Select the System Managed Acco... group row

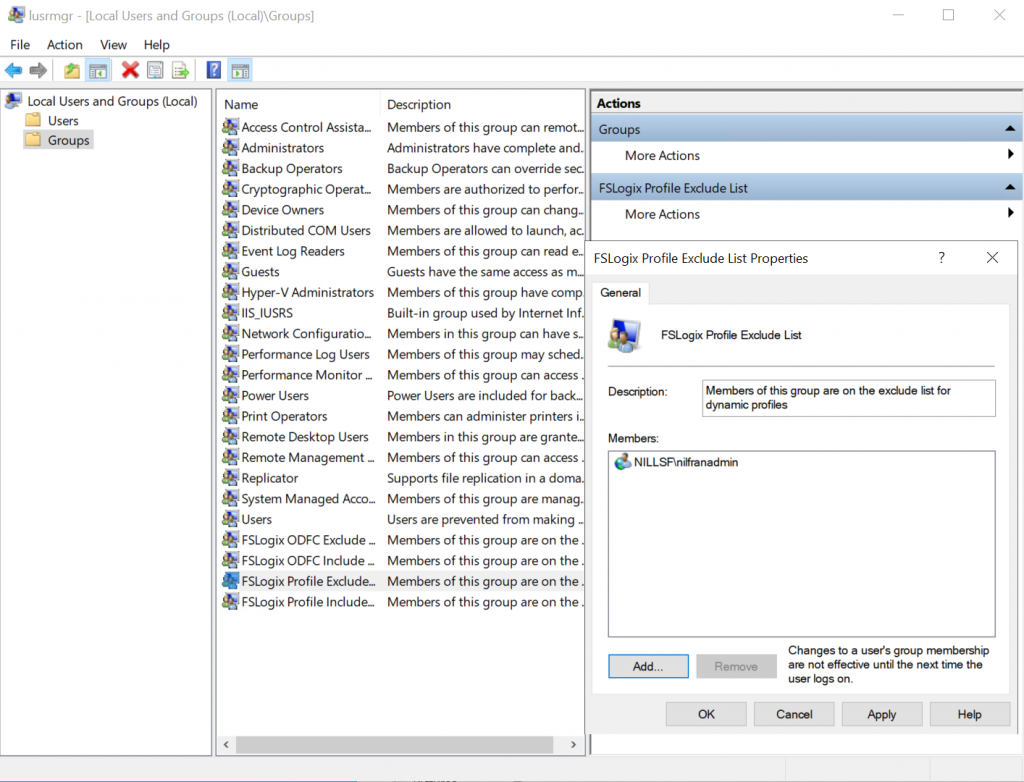pos(402,499)
